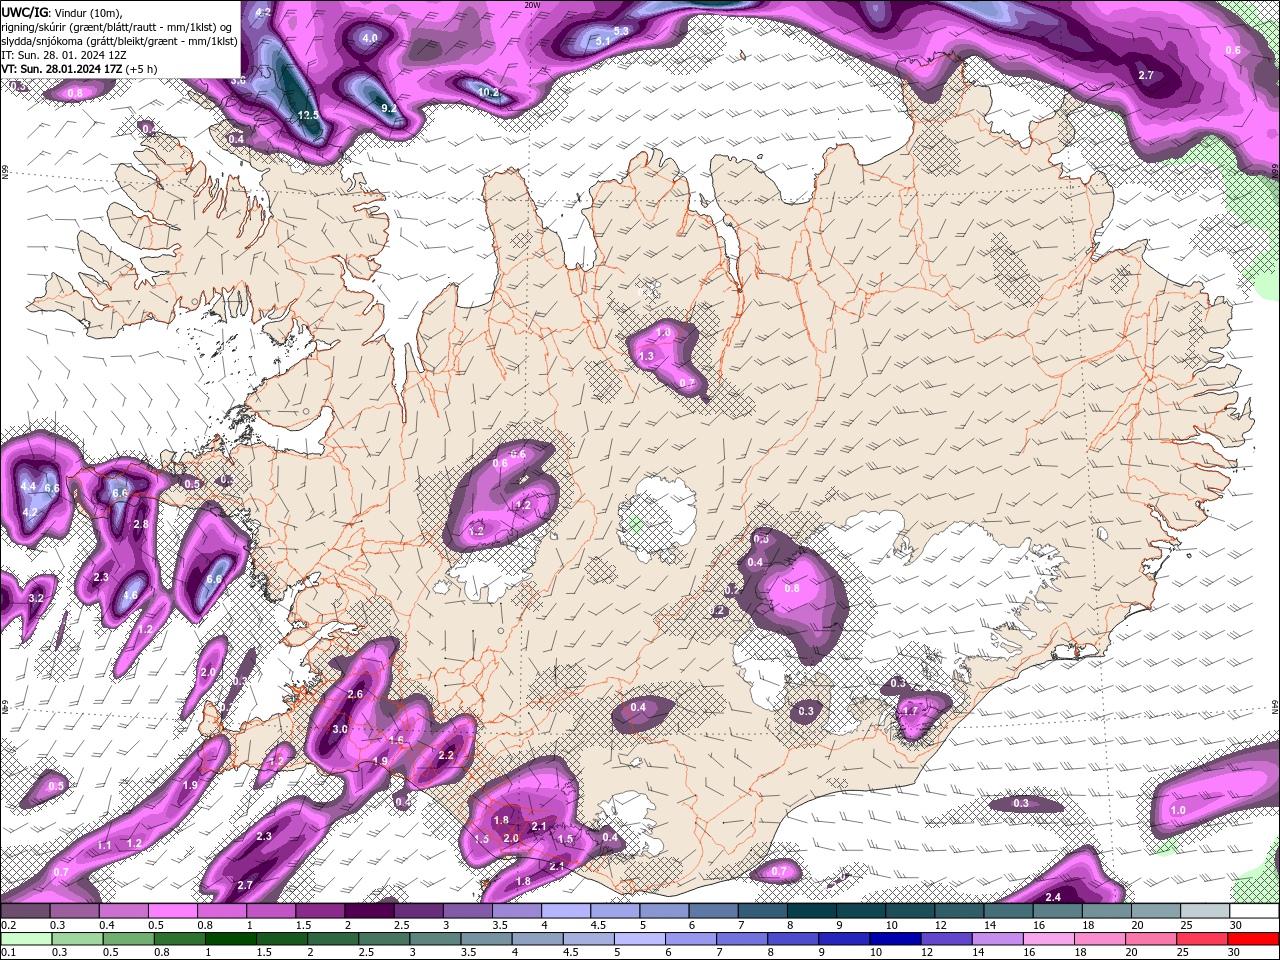Click the 12.5 snowfall maximum value on the map
The height and width of the screenshot is (960, 1280).
coord(308,115)
